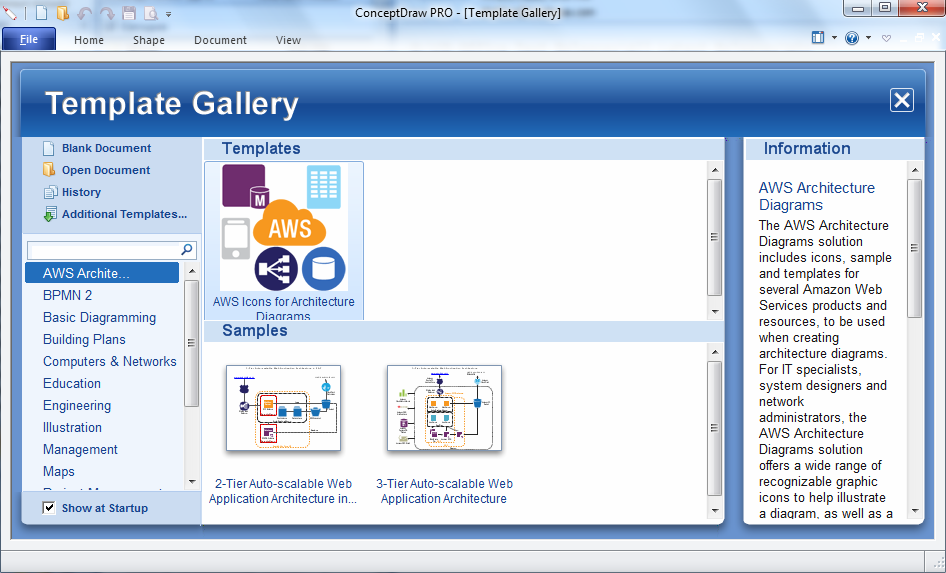946x573 pixels.
Task: Select the Maps category
Action: point(59,472)
